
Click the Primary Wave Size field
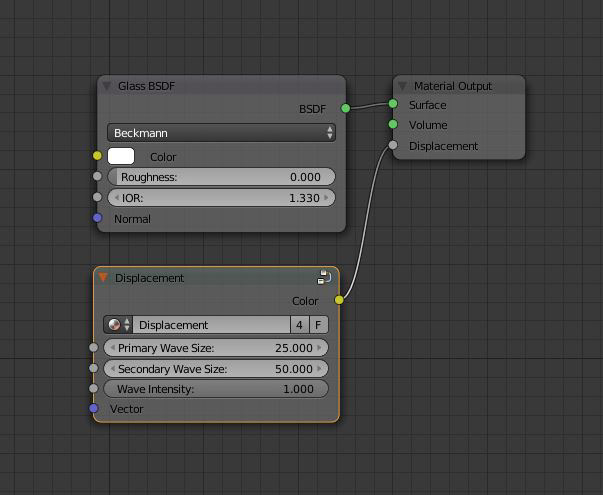[x=216, y=348]
